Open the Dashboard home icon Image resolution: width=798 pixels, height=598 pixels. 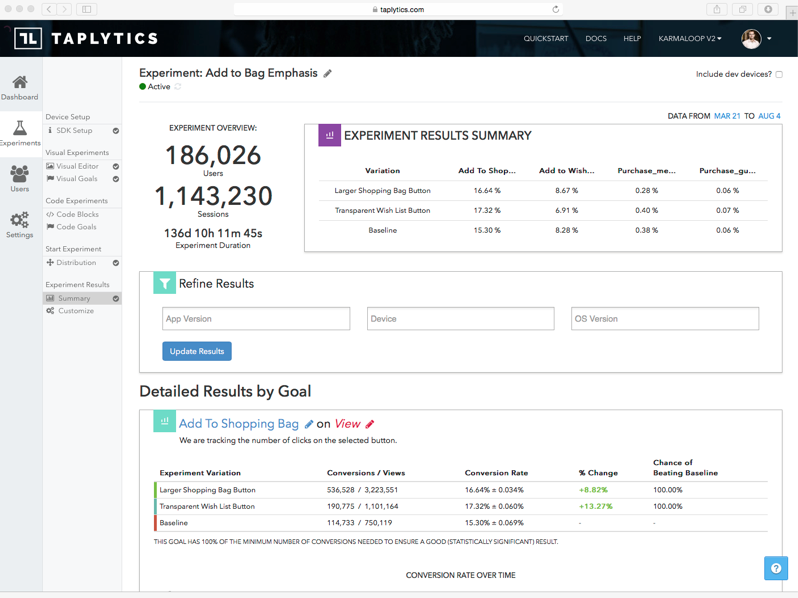tap(20, 82)
